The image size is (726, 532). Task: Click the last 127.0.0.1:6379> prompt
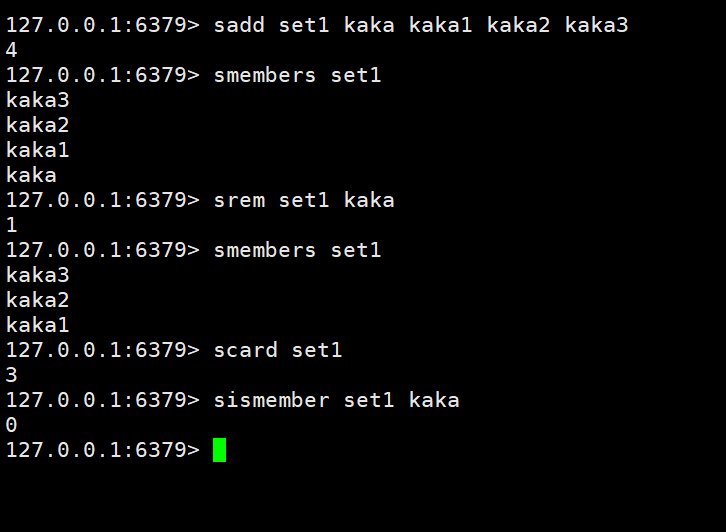click(x=103, y=450)
